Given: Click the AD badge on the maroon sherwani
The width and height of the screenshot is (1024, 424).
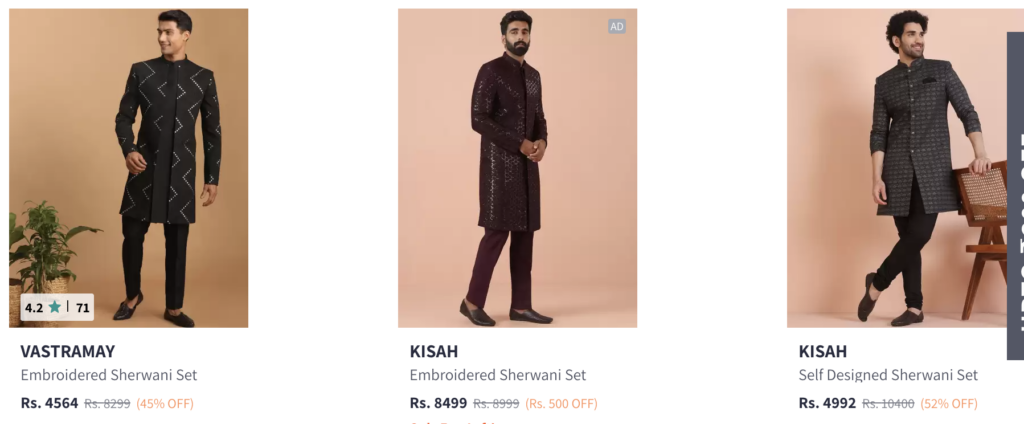Looking at the screenshot, I should tap(616, 26).
